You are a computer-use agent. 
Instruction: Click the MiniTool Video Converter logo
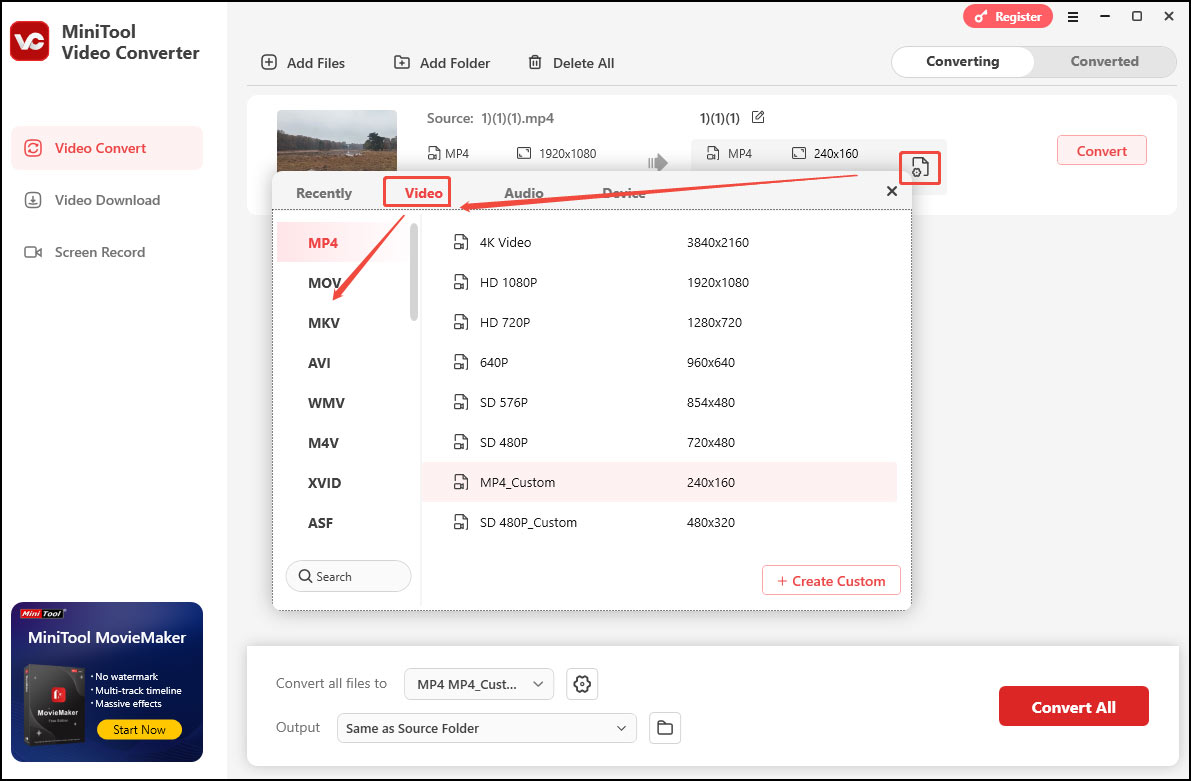[x=30, y=41]
